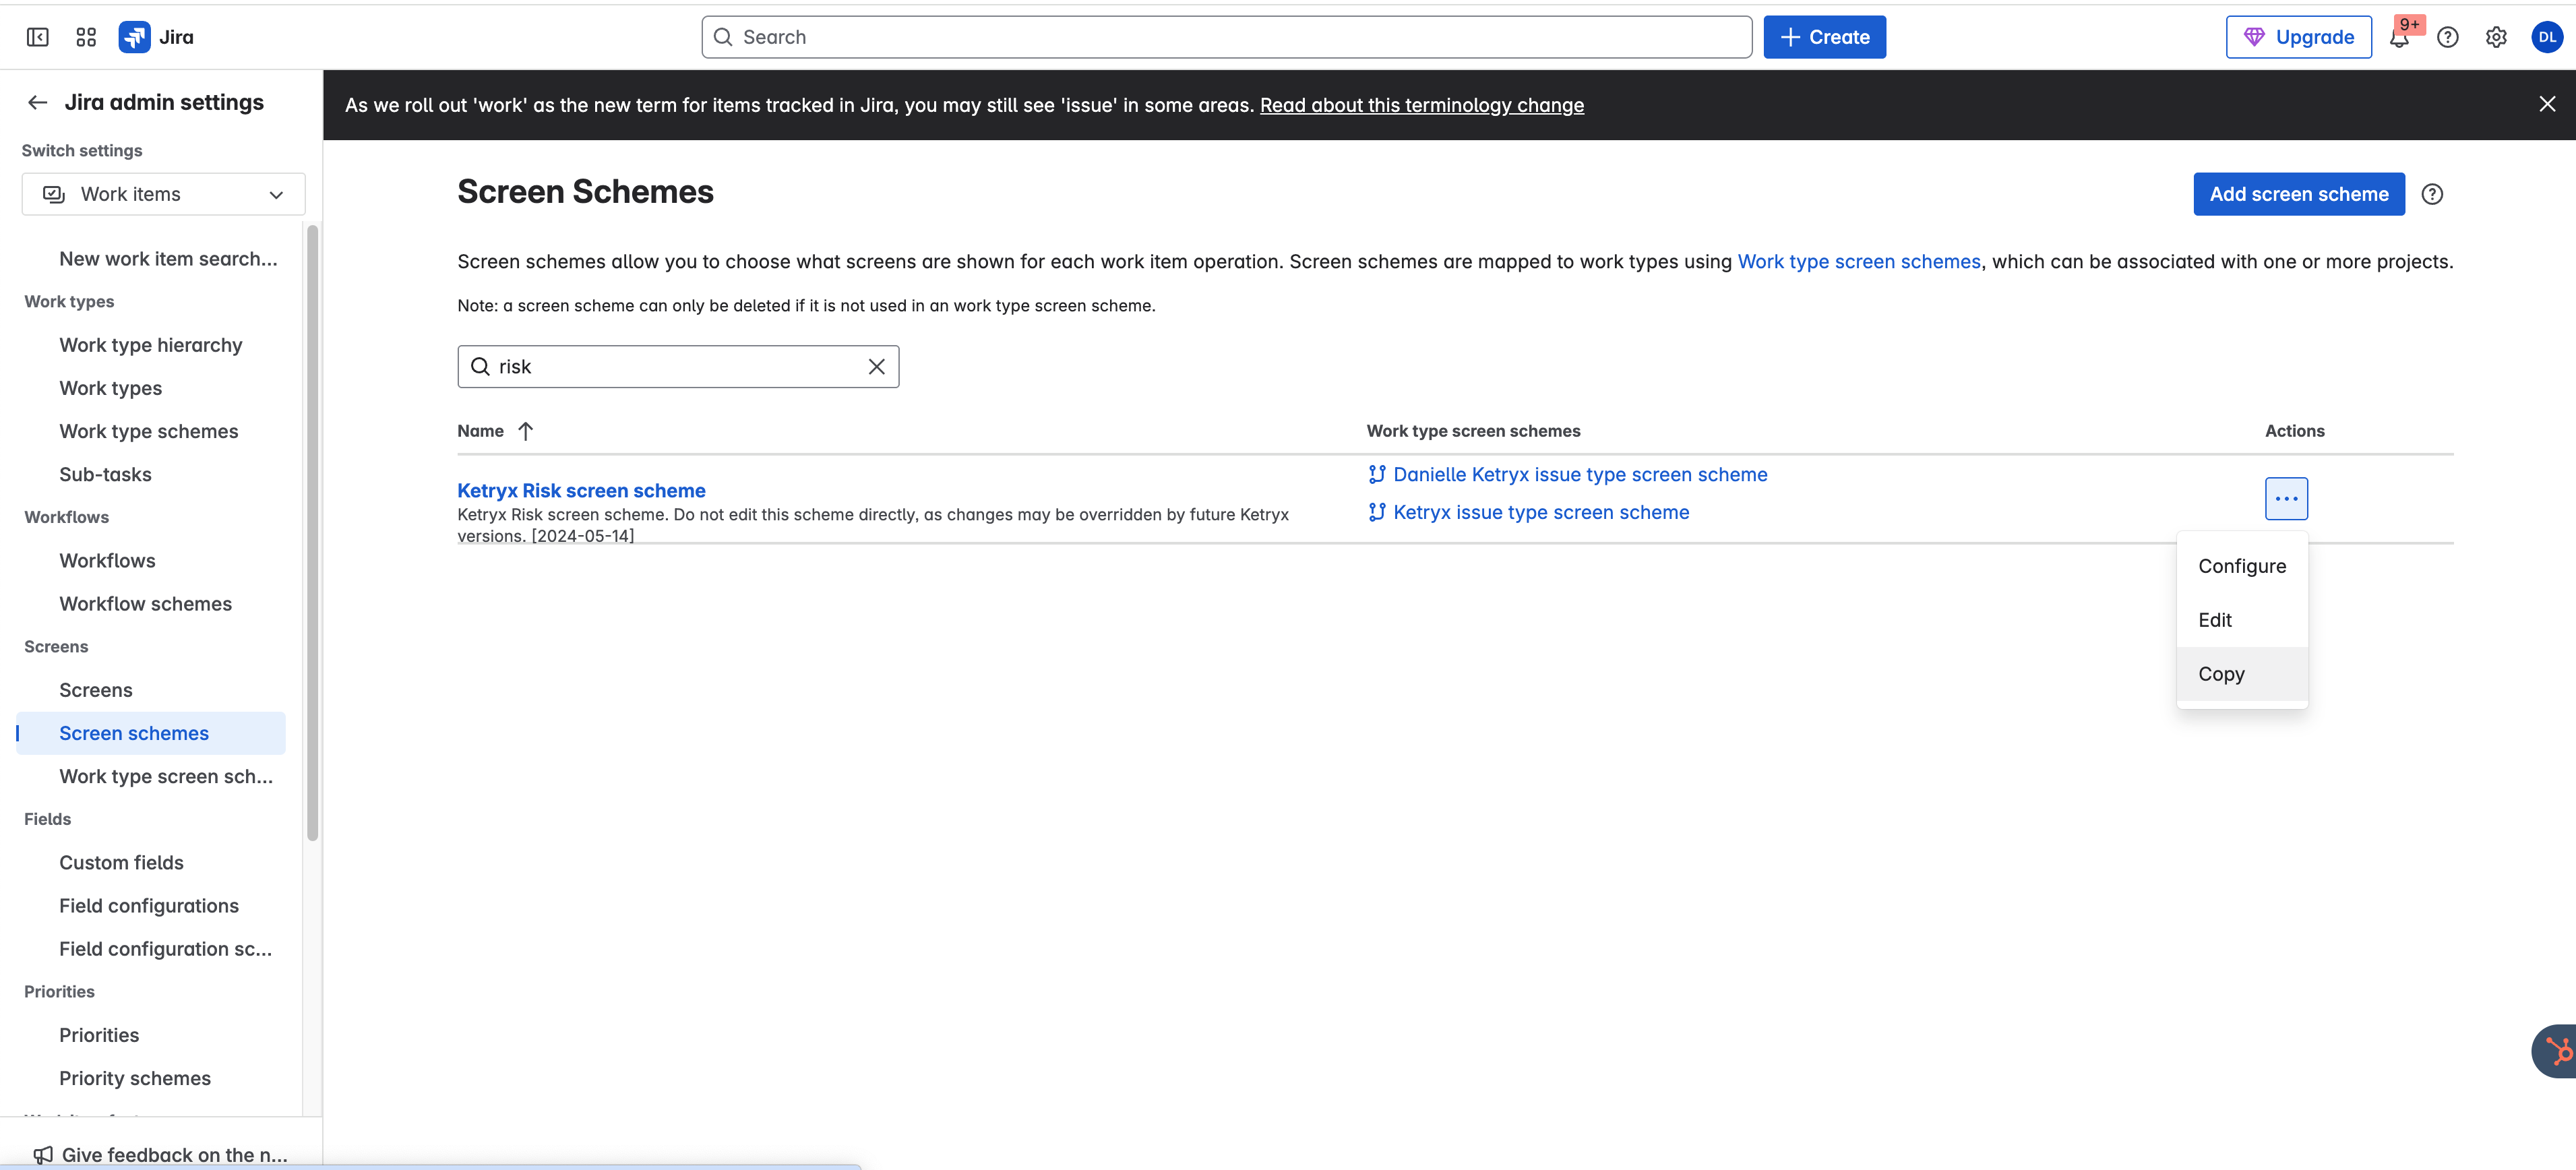Open New work item search sidebar item

(x=168, y=259)
